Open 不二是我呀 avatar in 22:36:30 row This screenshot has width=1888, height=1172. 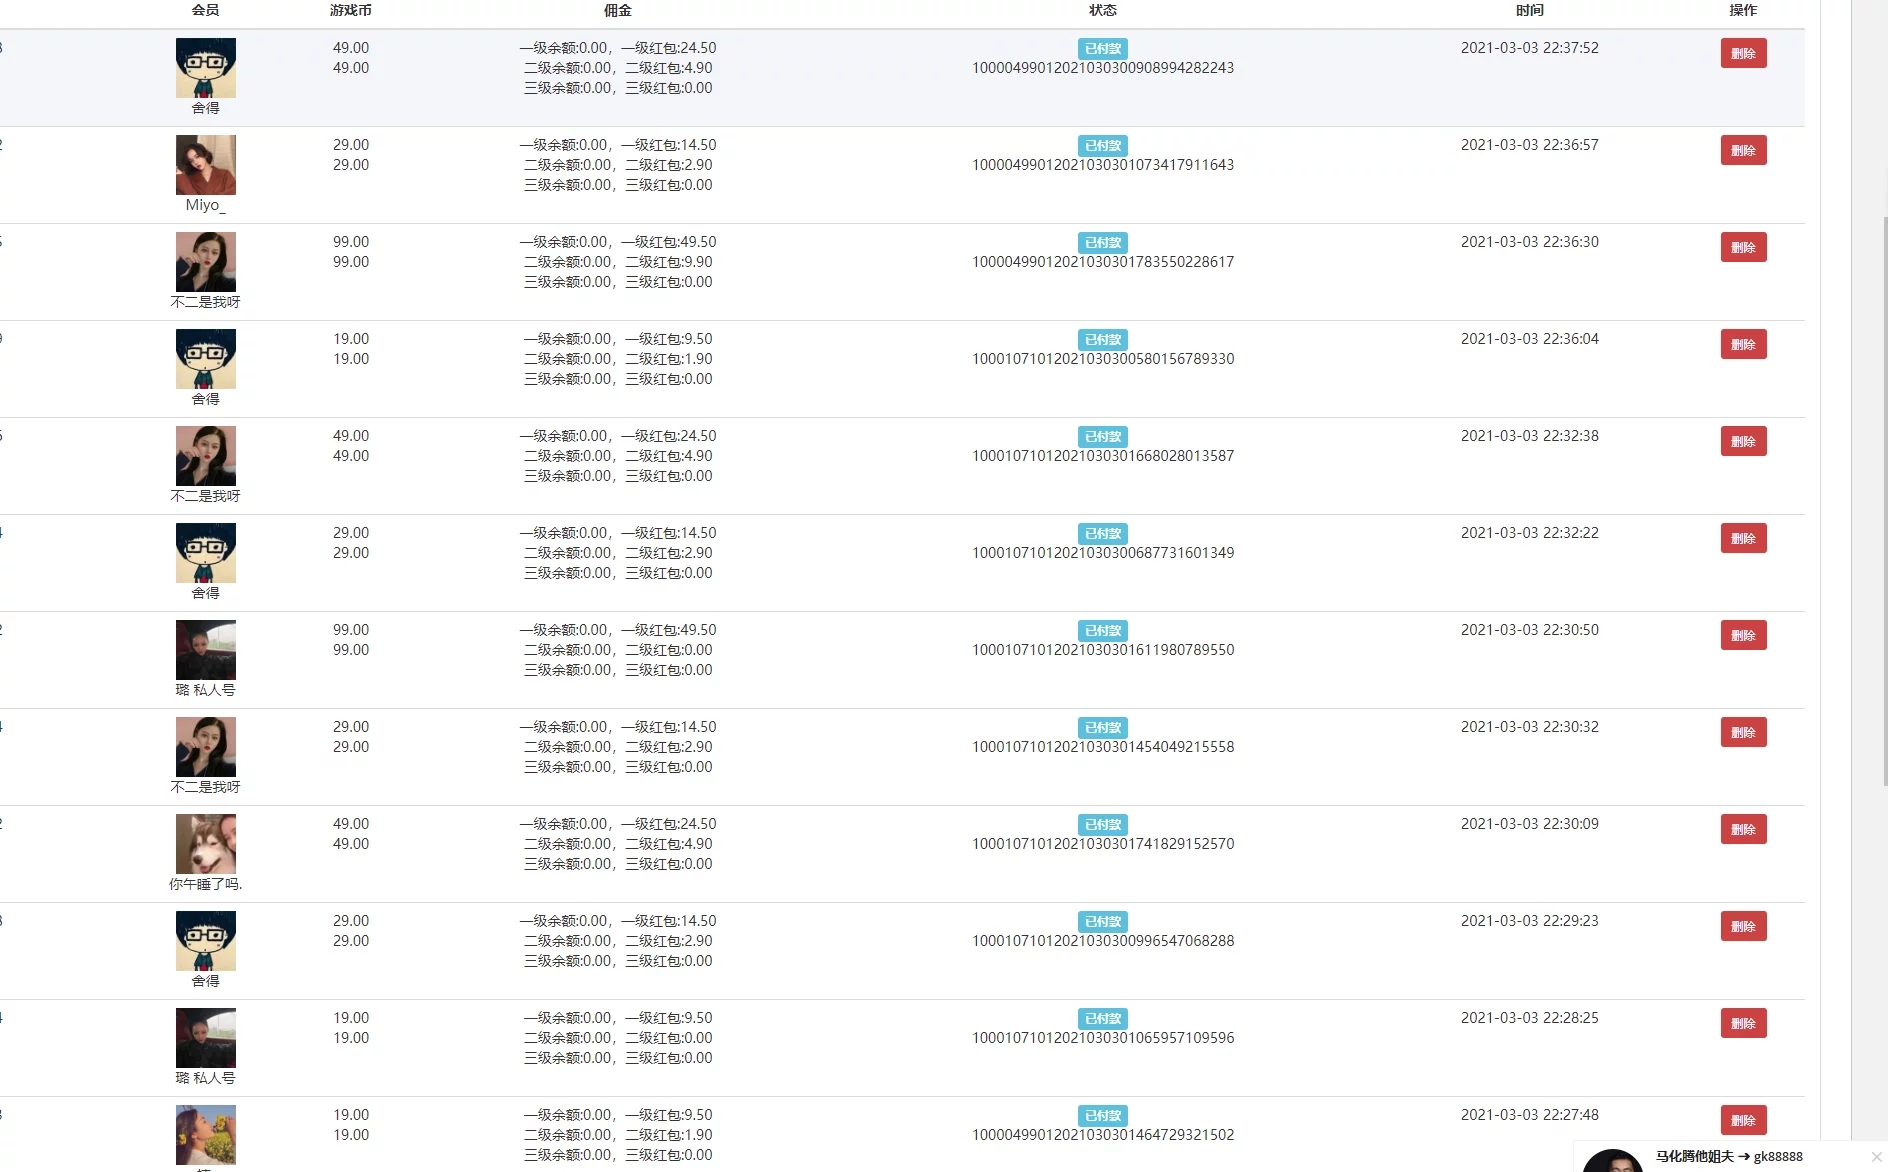(205, 262)
